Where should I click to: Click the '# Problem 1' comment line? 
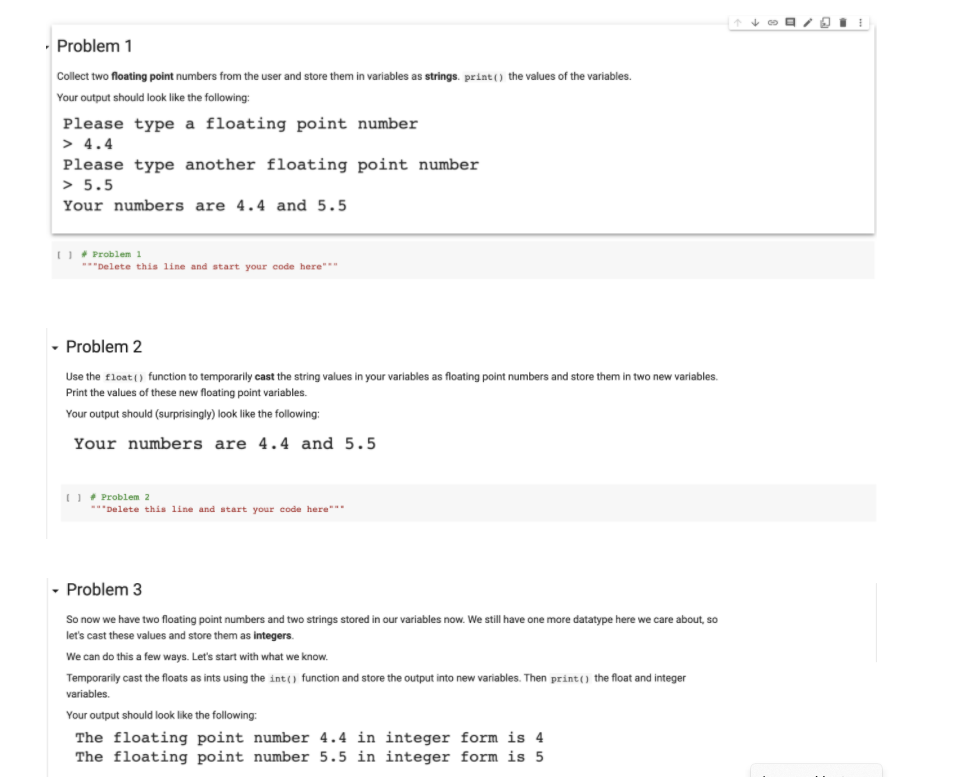[x=112, y=255]
